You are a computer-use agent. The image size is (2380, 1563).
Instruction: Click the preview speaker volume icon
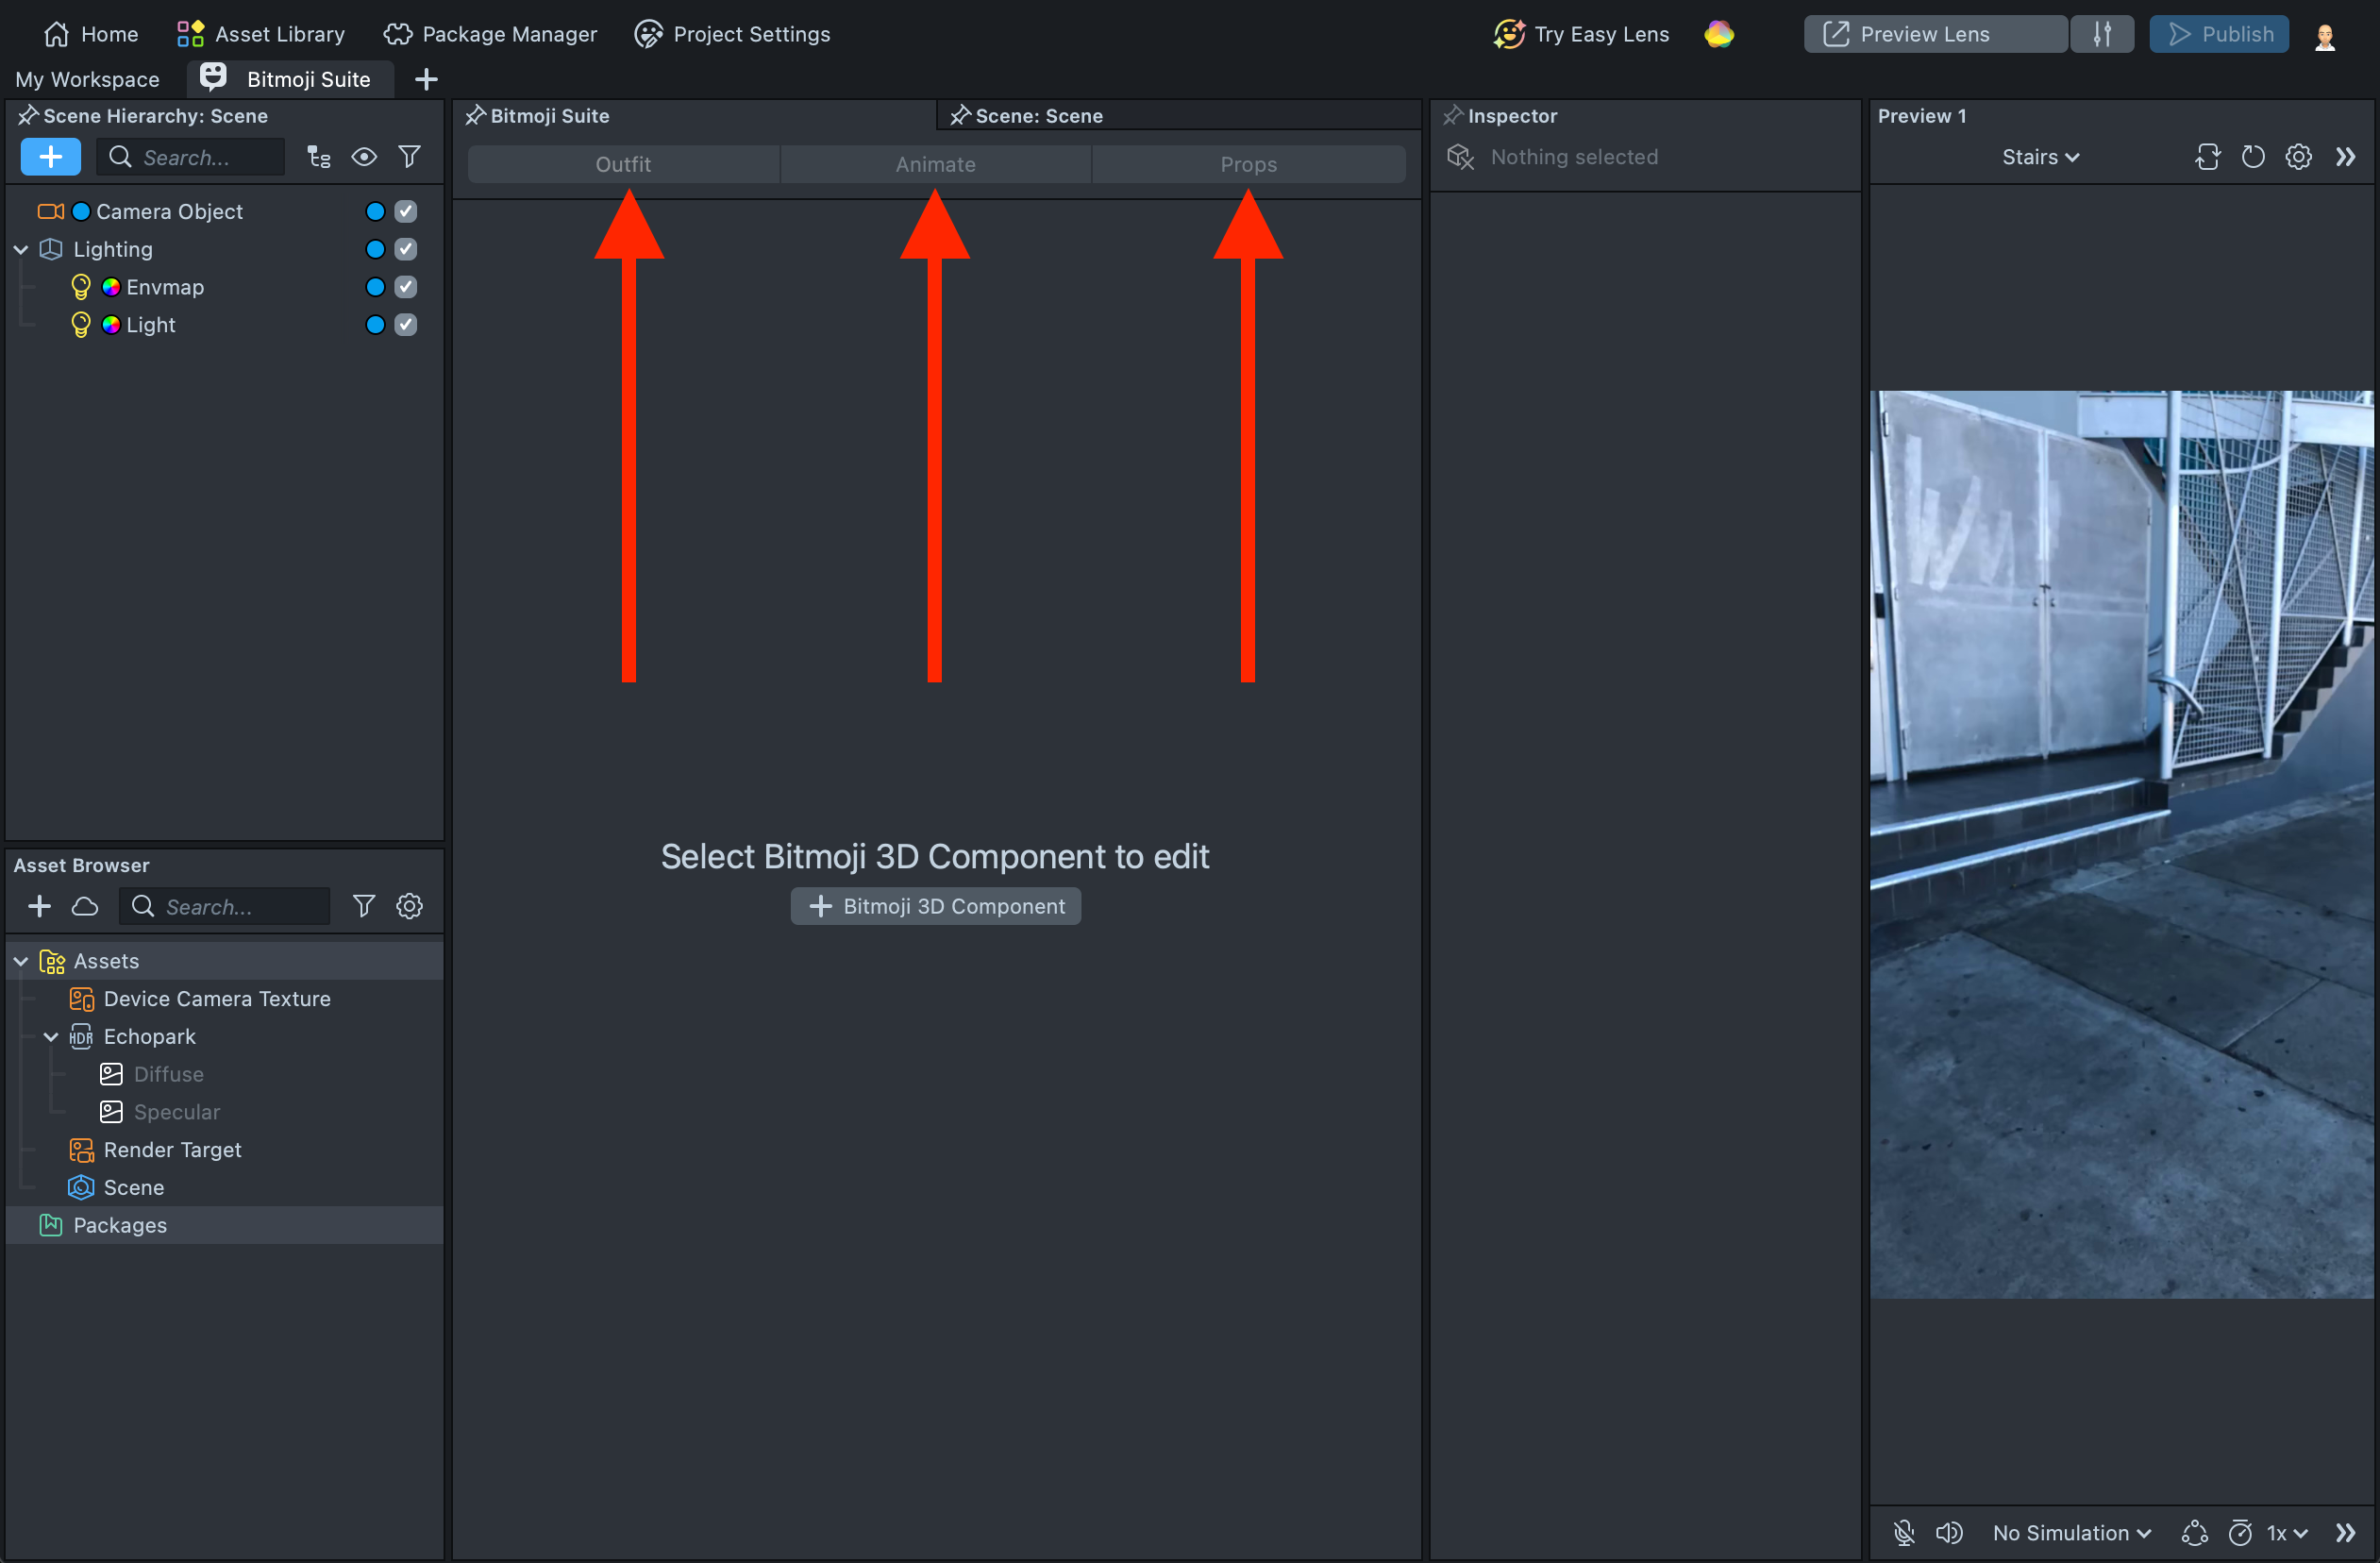click(1949, 1532)
